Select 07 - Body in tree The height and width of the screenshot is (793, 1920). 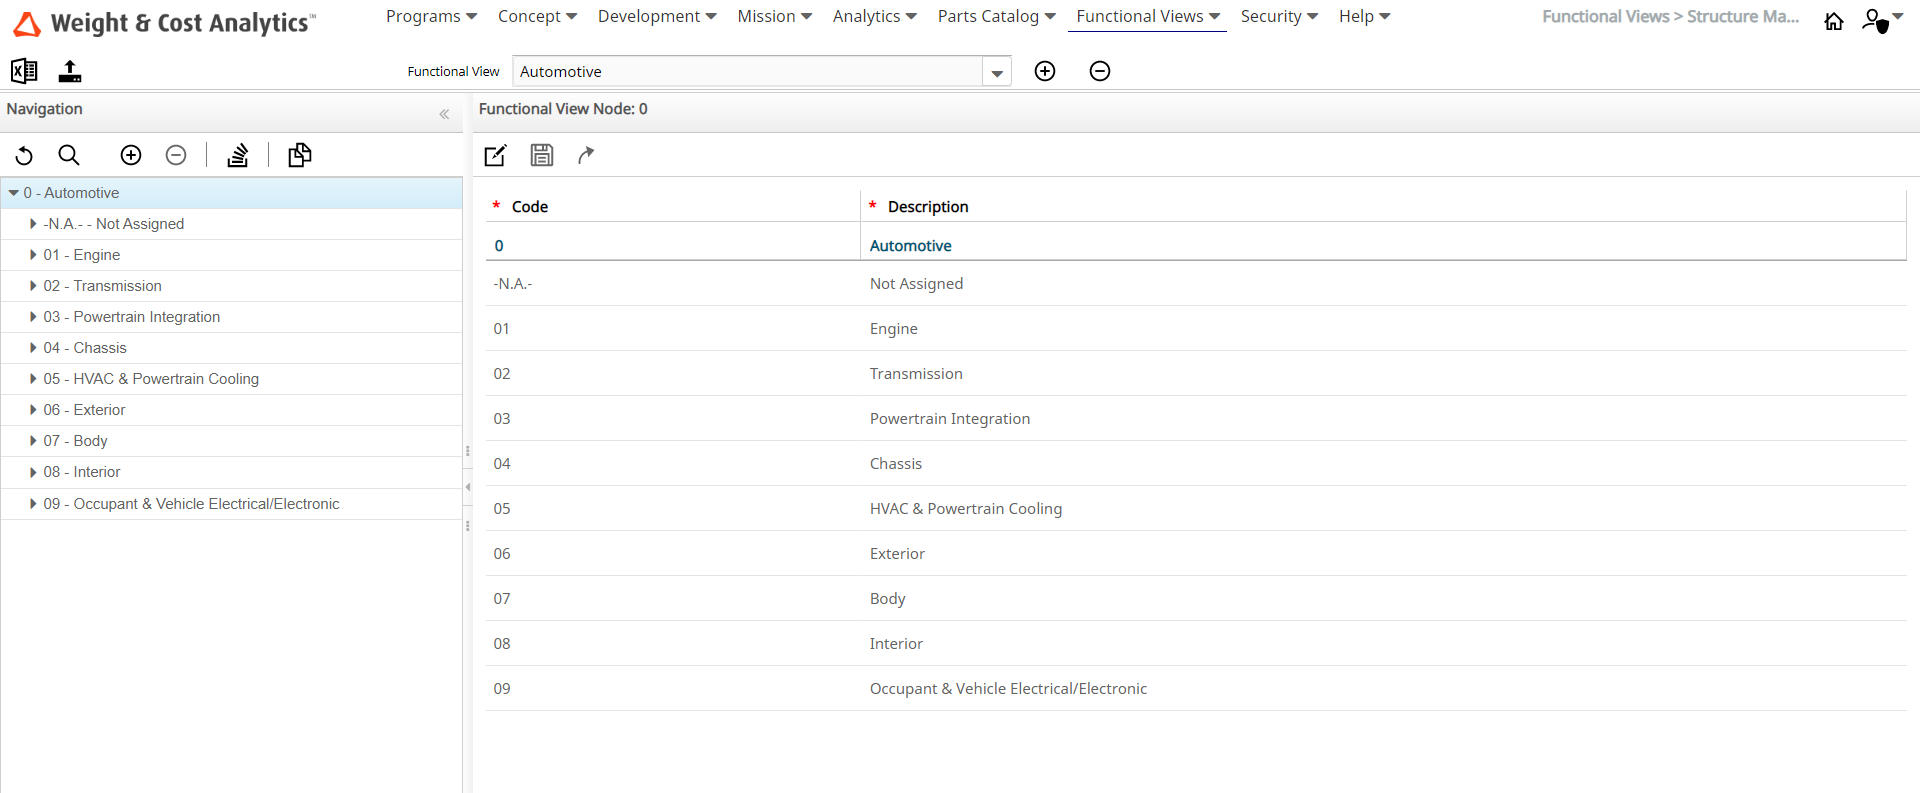pyautogui.click(x=76, y=441)
